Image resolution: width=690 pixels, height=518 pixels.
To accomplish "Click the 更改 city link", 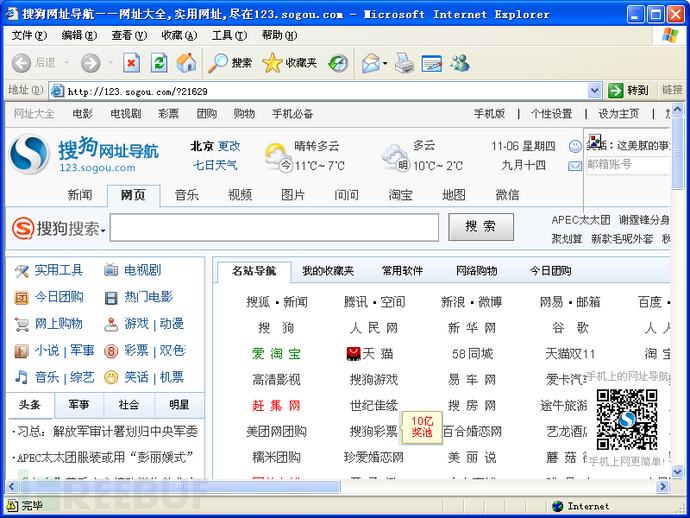I will click(x=229, y=146).
